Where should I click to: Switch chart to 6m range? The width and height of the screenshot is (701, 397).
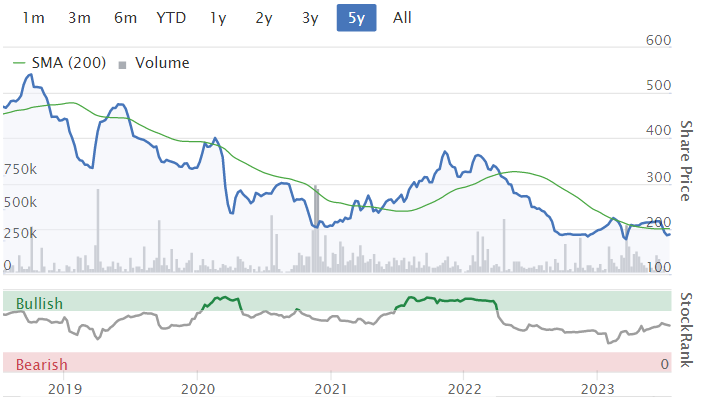tap(125, 18)
